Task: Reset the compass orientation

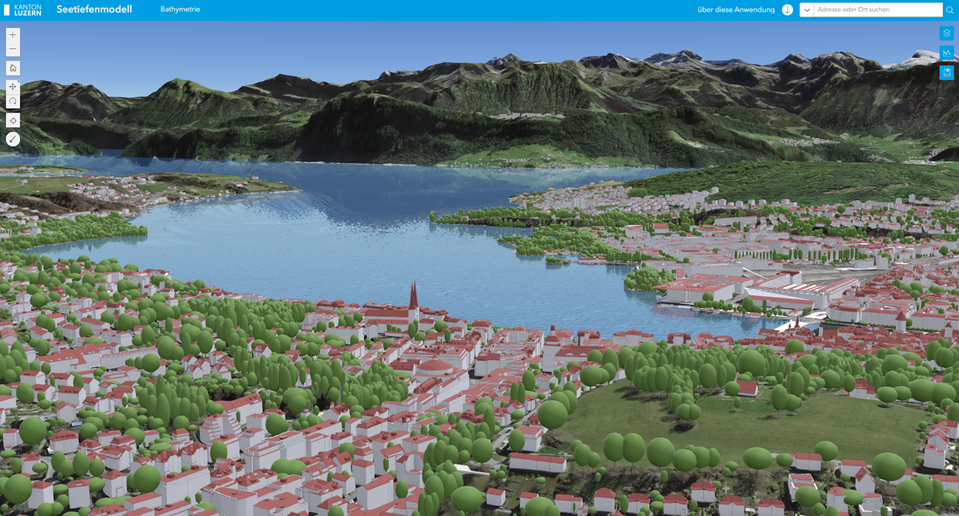Action: pyautogui.click(x=12, y=120)
